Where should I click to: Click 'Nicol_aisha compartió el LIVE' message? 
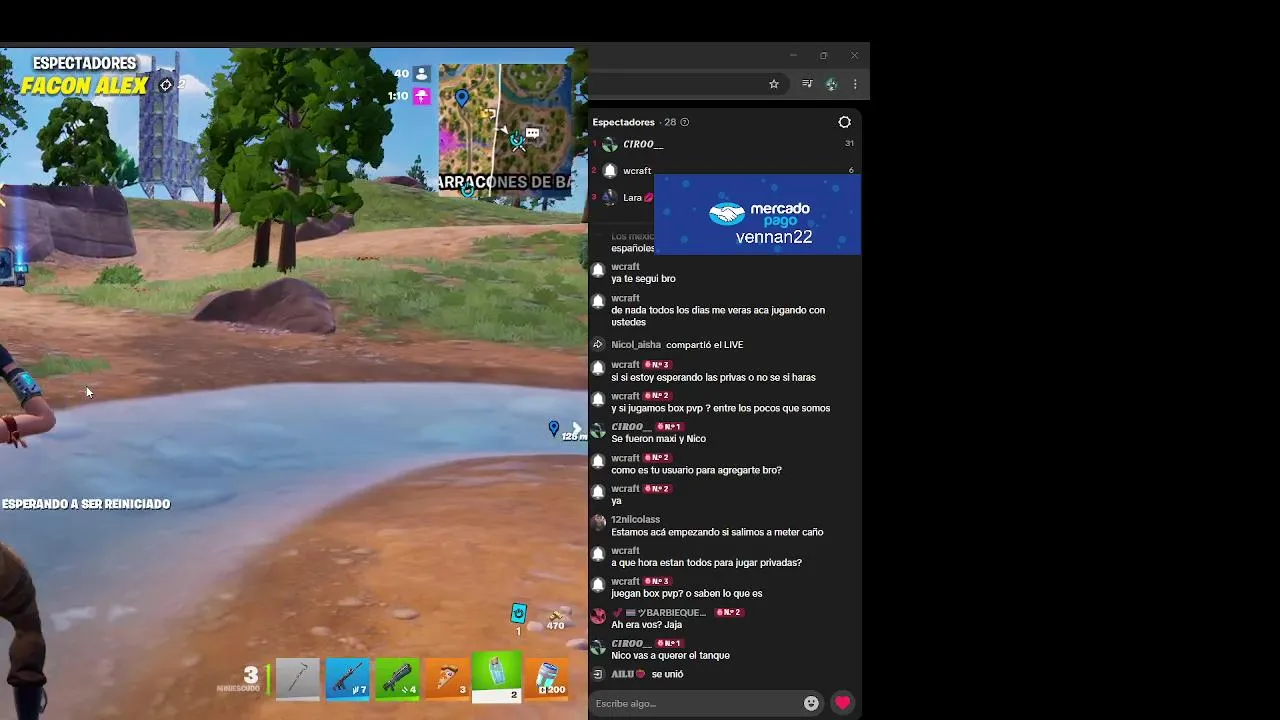click(x=677, y=345)
